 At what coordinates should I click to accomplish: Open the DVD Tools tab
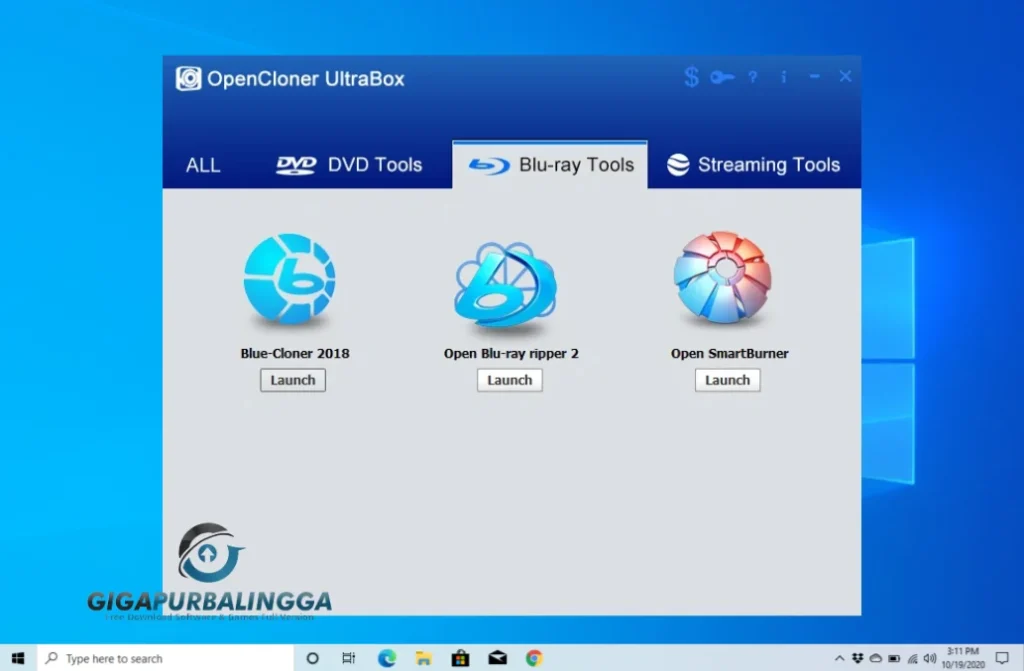[350, 165]
